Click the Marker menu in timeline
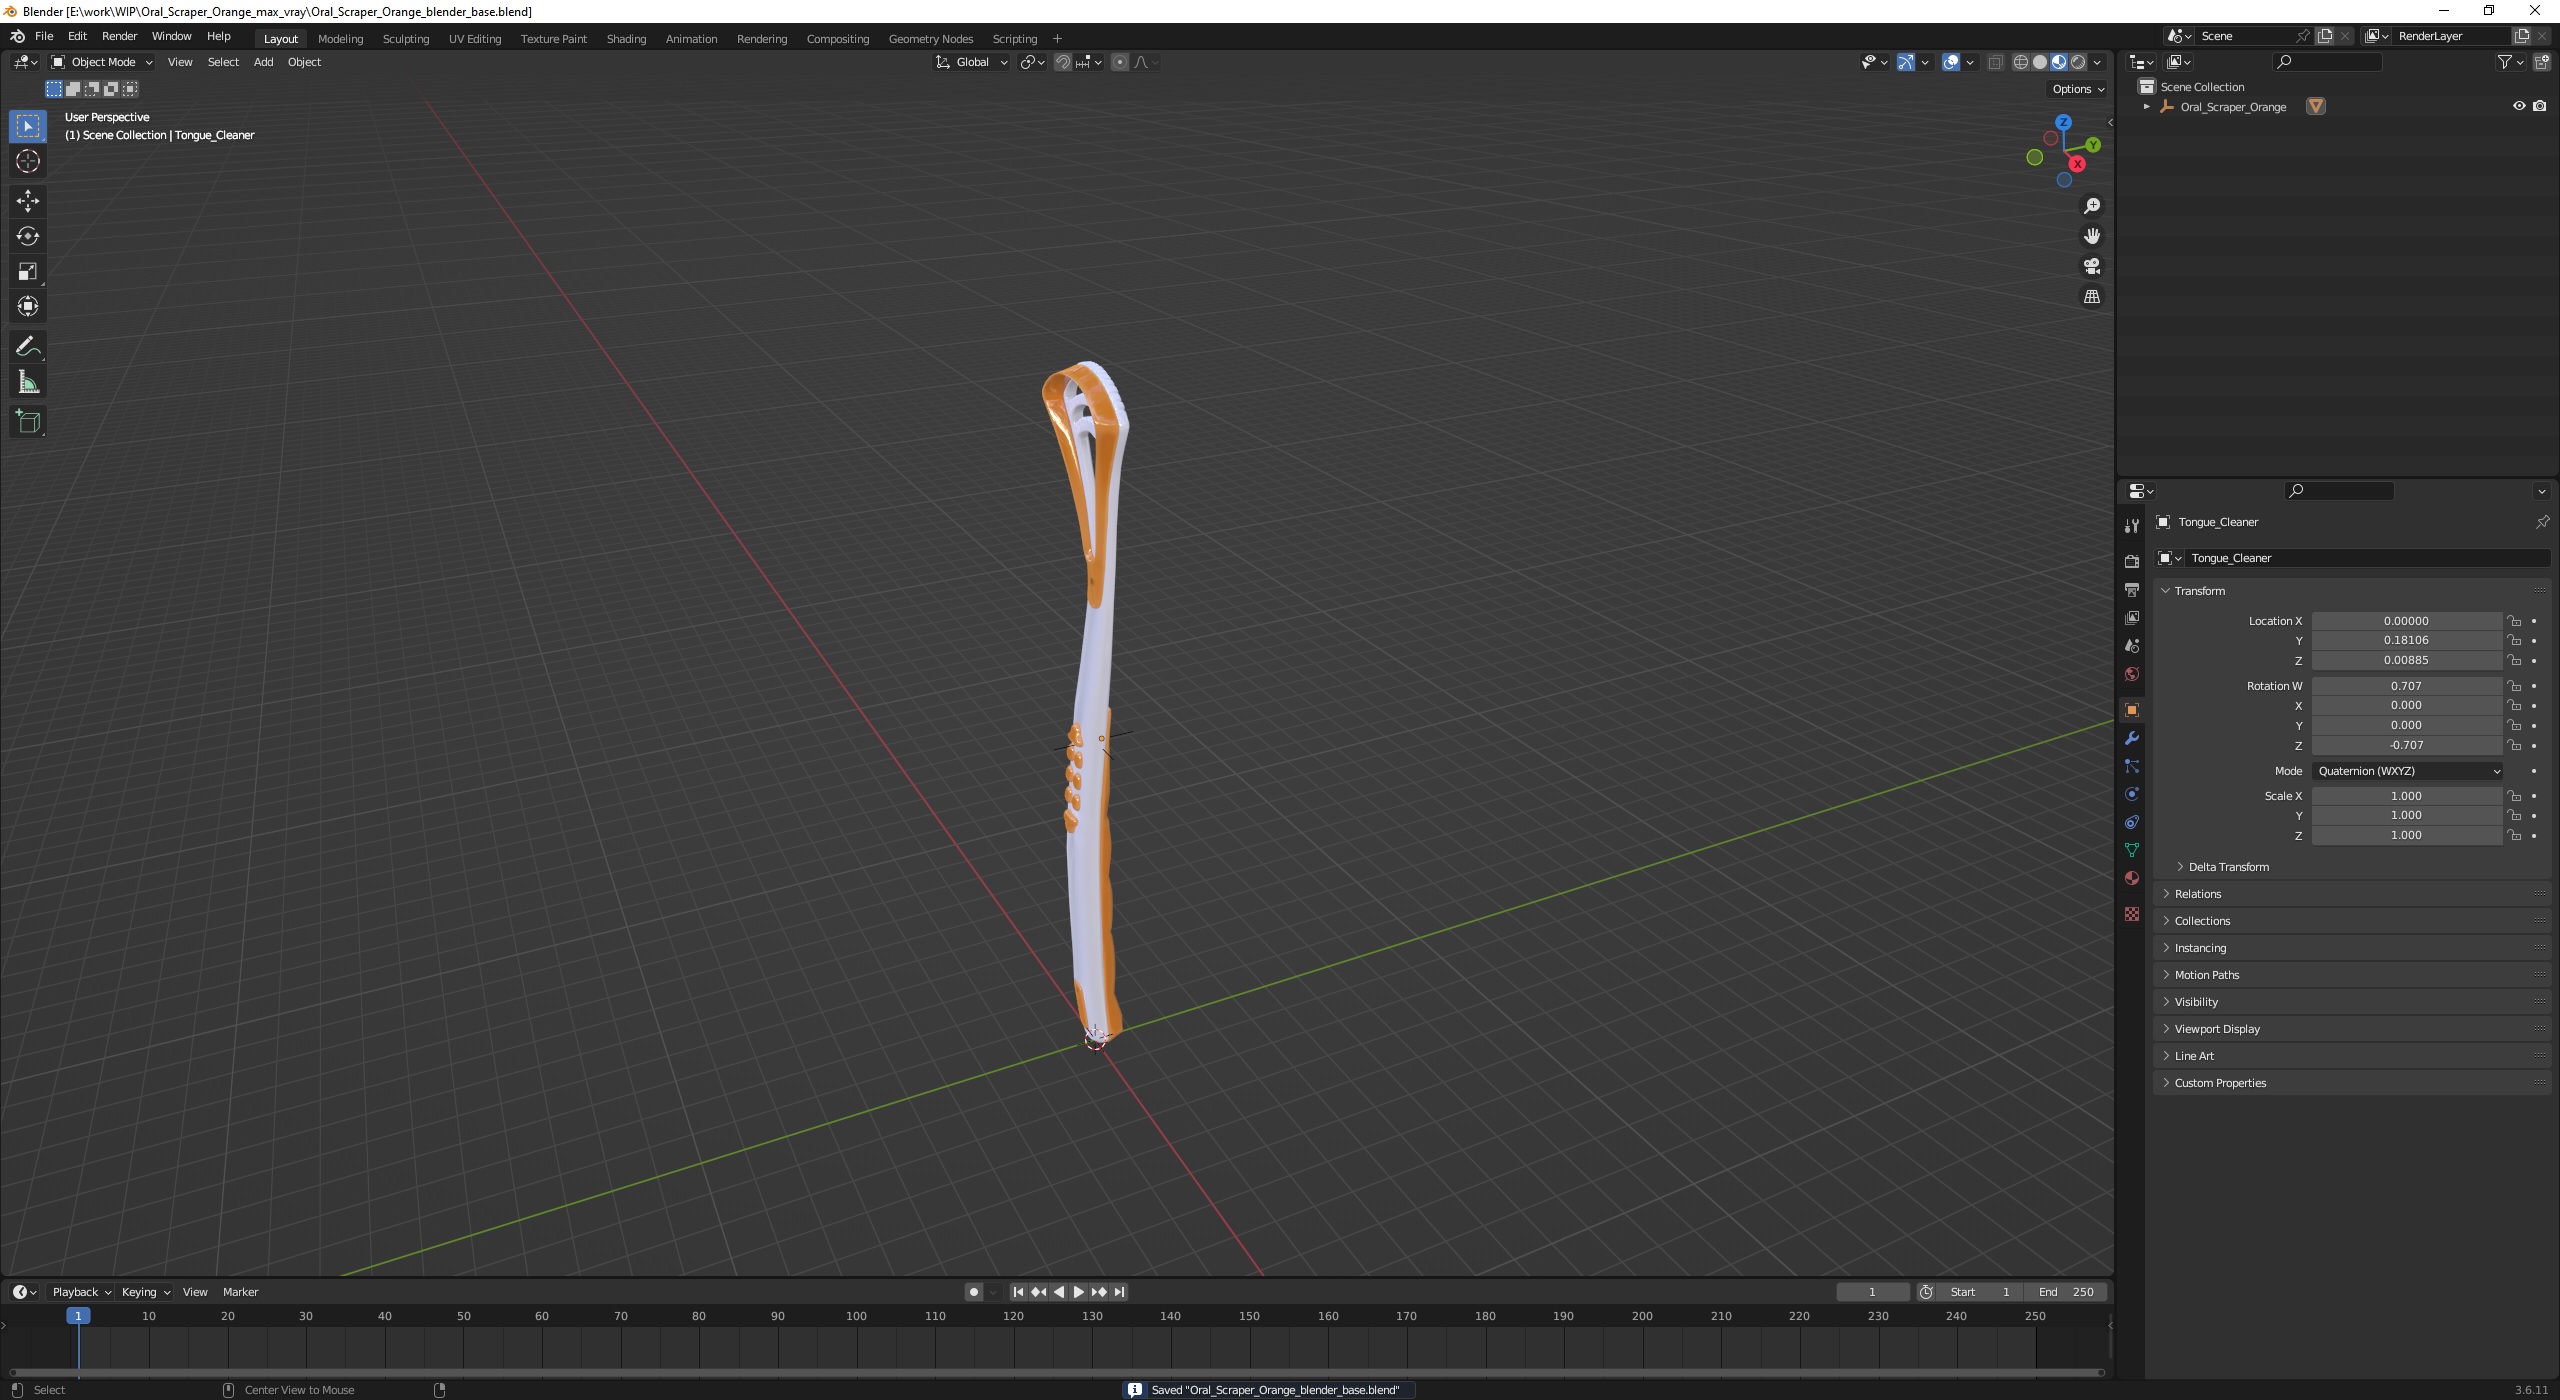This screenshot has width=2560, height=1400. click(240, 1292)
